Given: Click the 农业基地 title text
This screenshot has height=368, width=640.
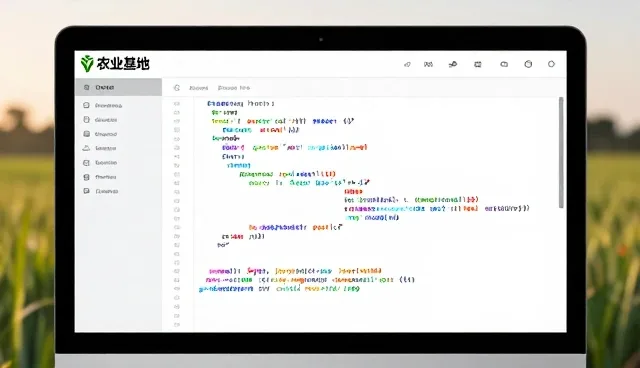Looking at the screenshot, I should 123,64.
